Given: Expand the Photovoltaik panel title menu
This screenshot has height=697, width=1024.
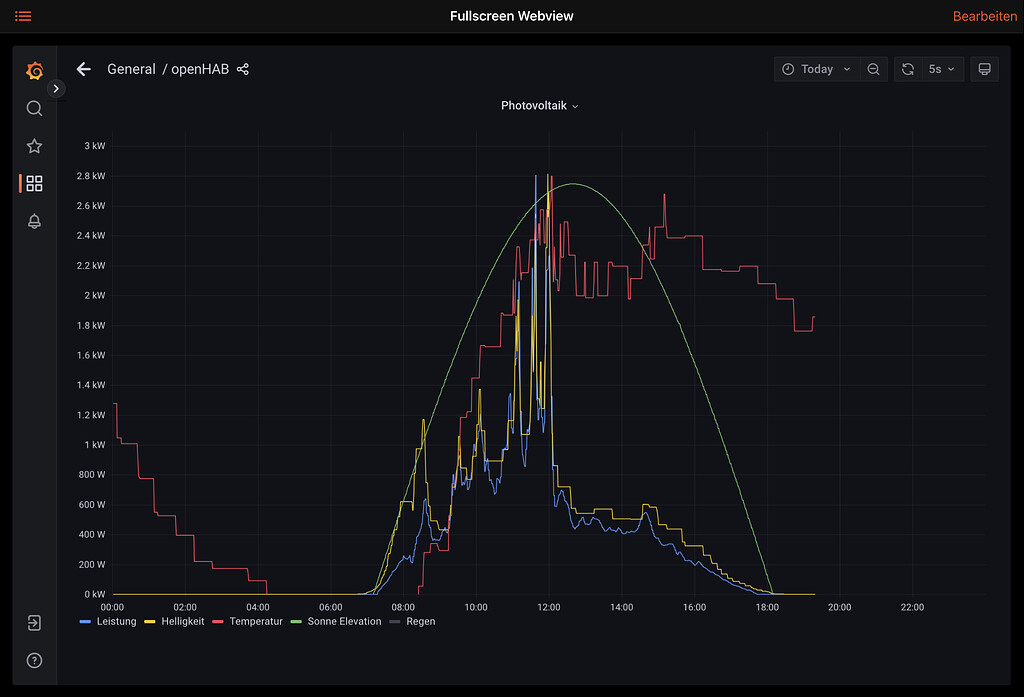Looking at the screenshot, I should 539,105.
